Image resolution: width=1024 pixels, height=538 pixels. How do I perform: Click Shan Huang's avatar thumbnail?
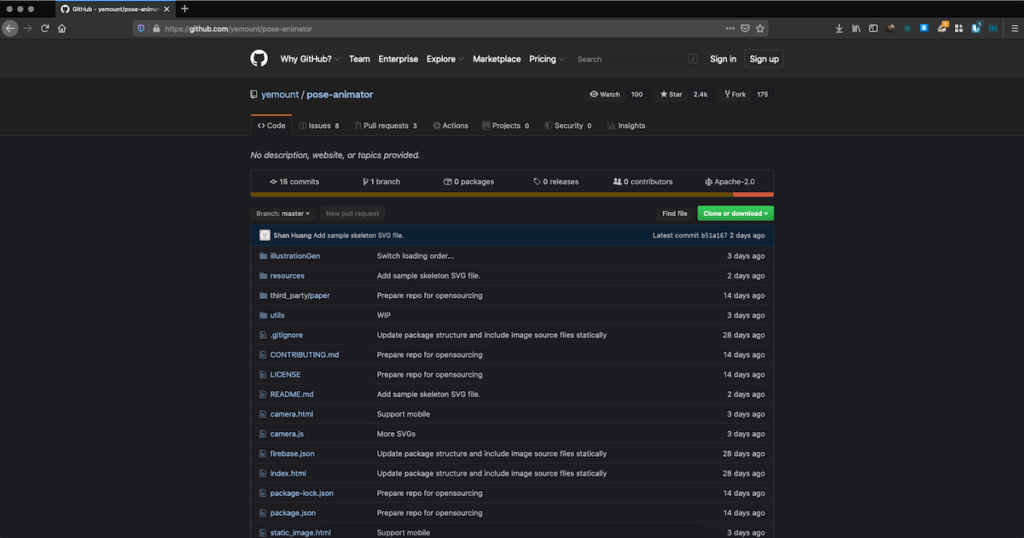click(265, 235)
